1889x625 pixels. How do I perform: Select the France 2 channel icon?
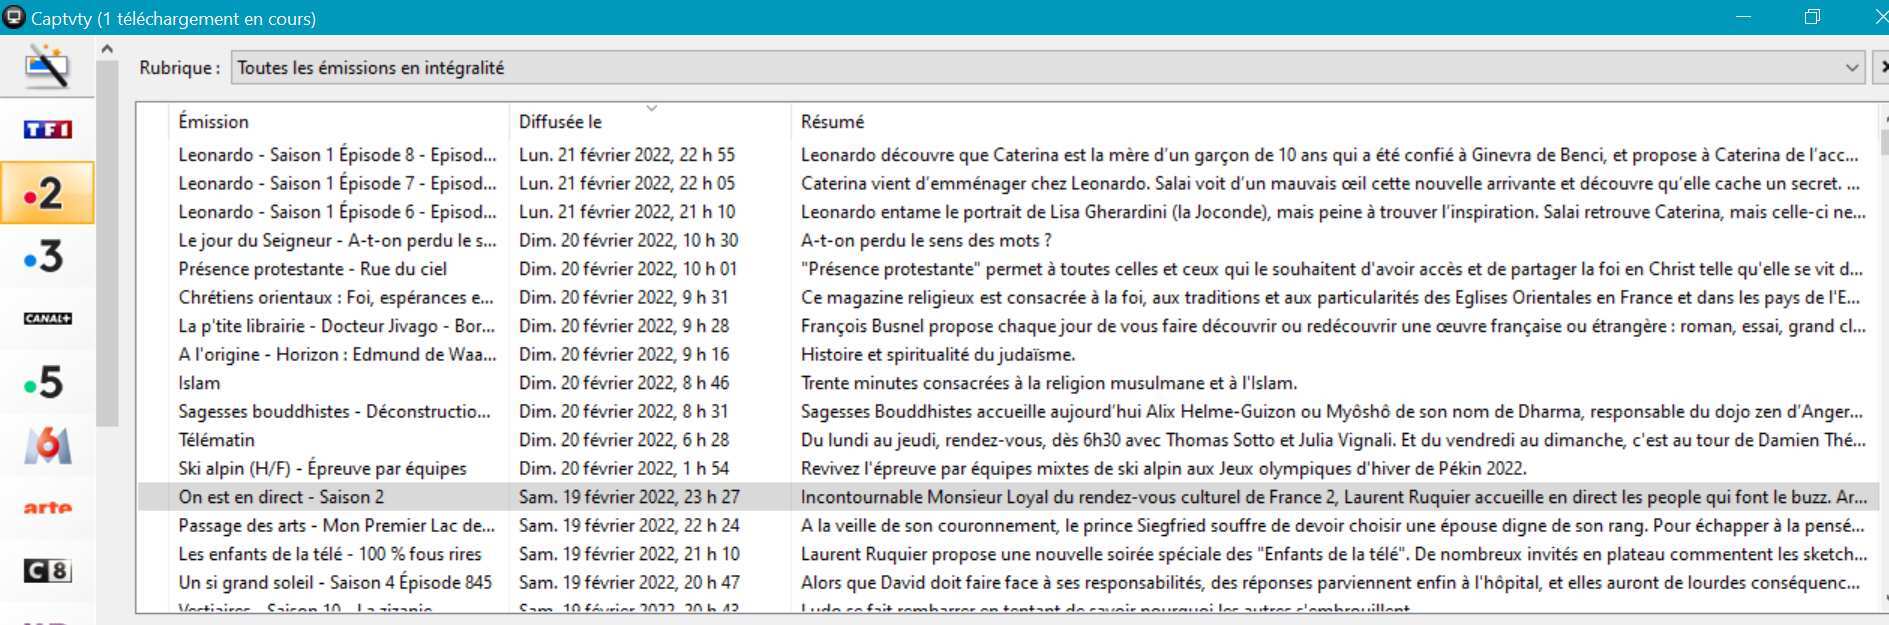coord(47,193)
